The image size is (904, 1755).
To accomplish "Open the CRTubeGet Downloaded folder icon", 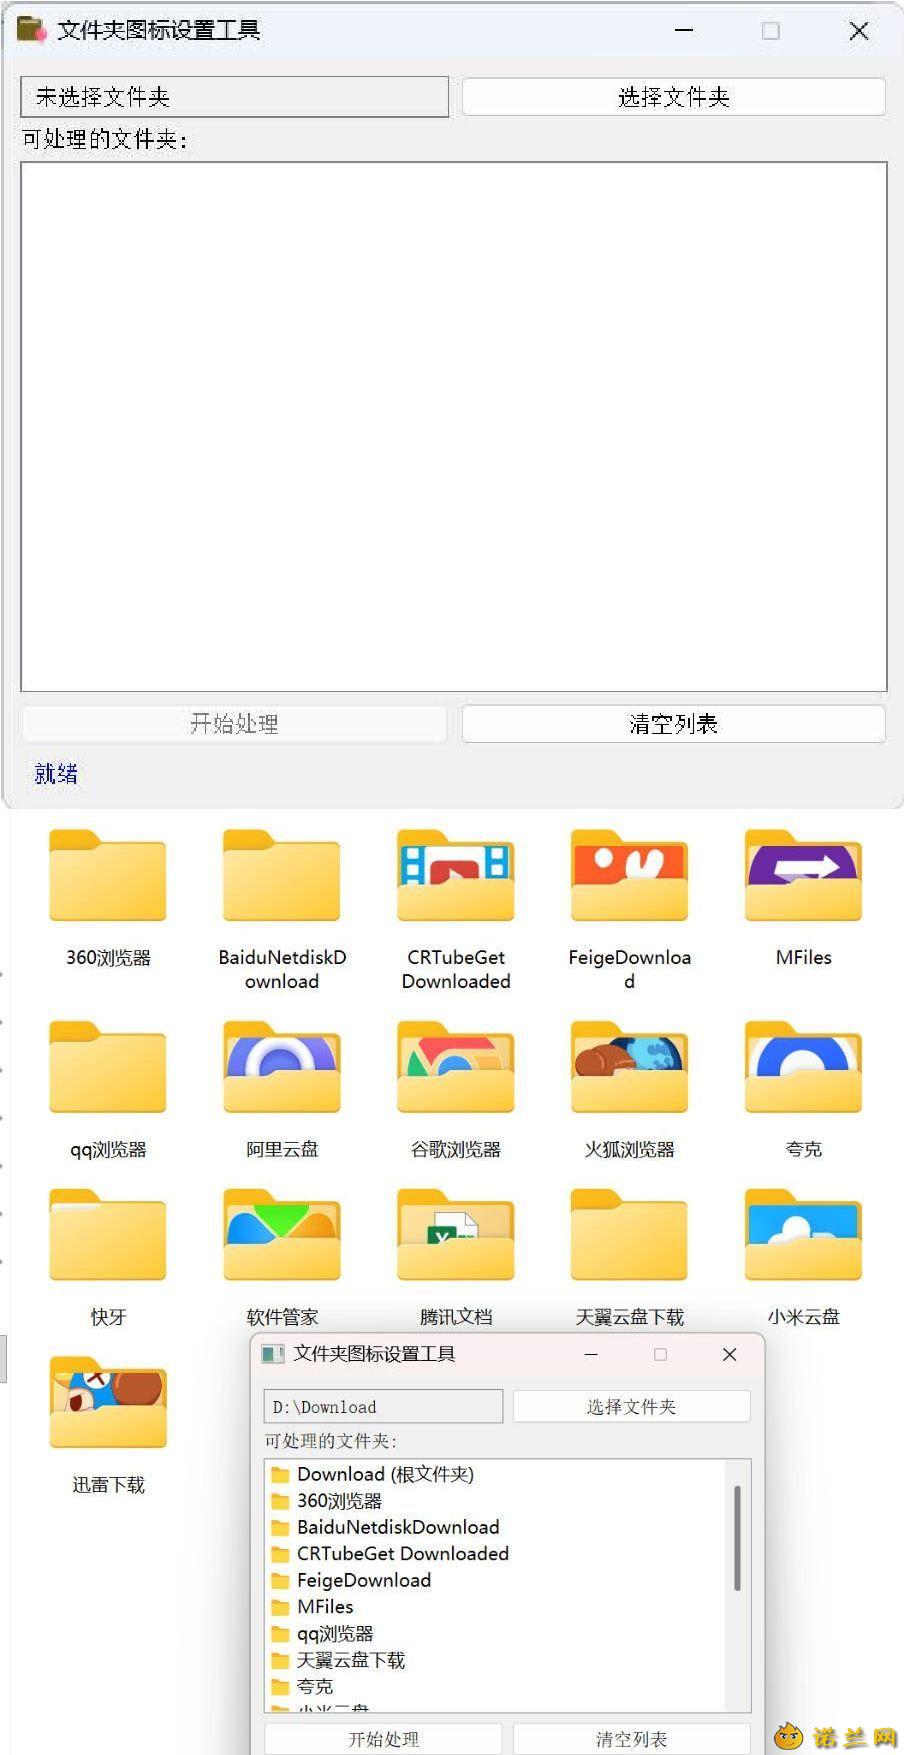I will coord(456,876).
